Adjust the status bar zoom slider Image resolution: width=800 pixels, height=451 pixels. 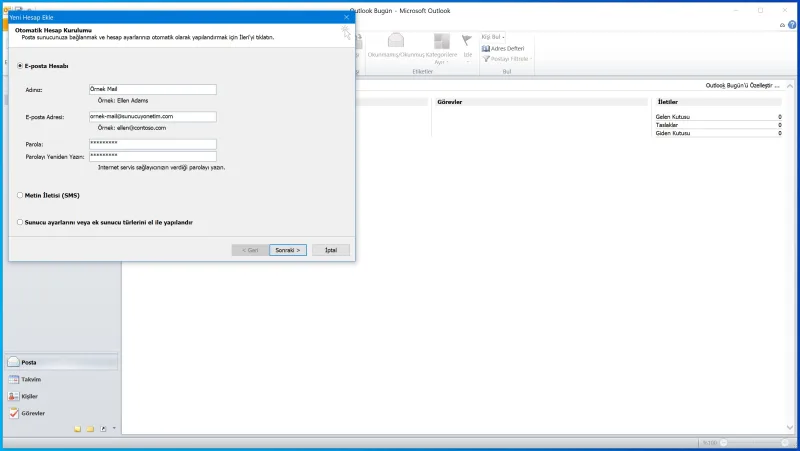click(754, 443)
